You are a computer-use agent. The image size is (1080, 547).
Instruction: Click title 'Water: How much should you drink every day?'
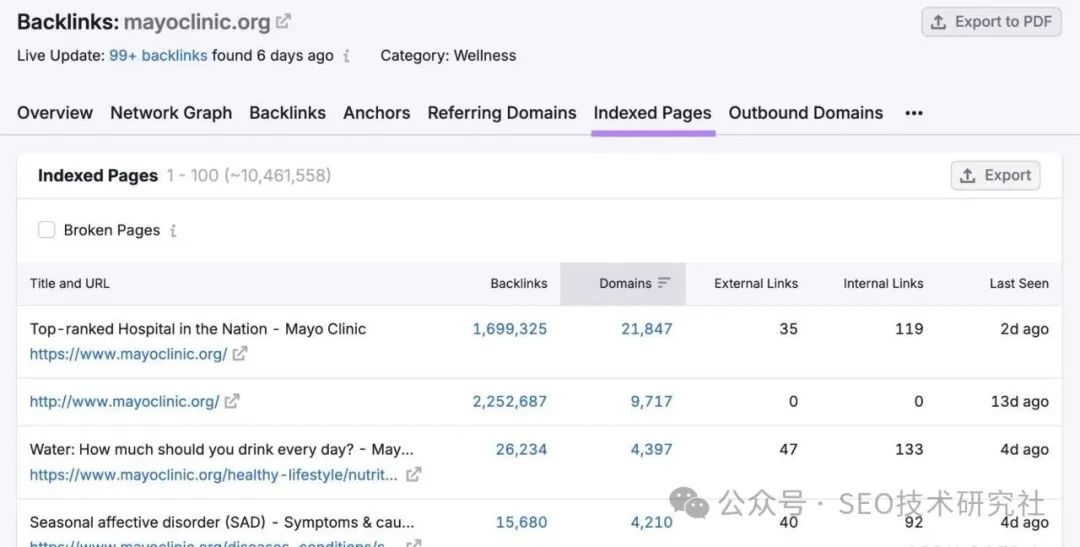(x=222, y=450)
